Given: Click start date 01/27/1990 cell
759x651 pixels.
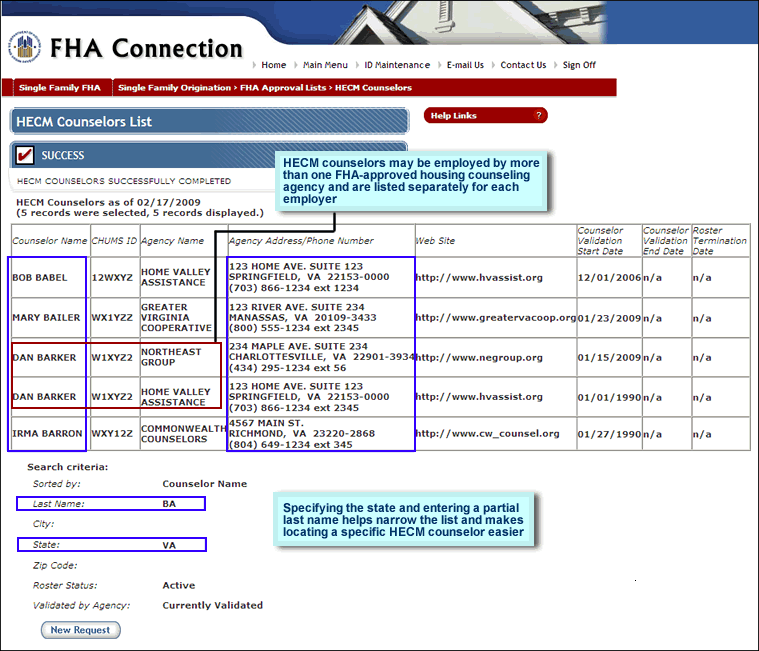Looking at the screenshot, I should point(609,434).
